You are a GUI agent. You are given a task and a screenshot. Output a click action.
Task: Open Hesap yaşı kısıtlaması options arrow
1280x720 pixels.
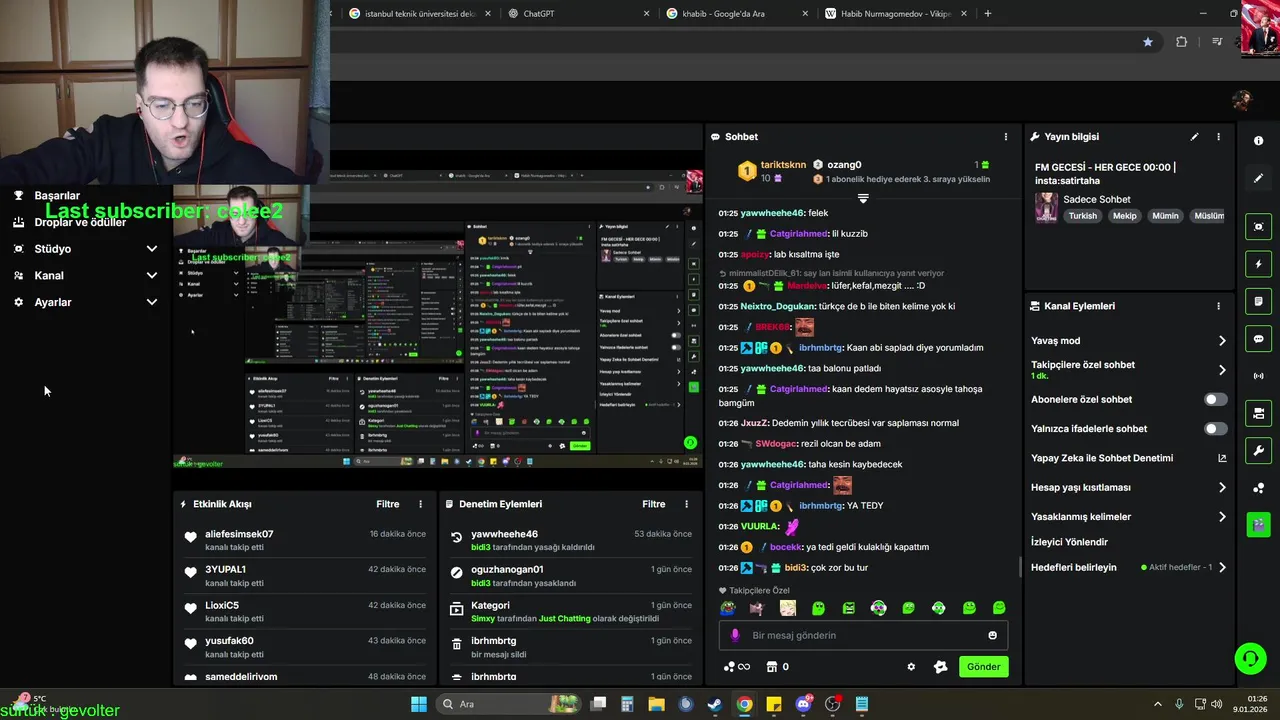coord(1222,488)
